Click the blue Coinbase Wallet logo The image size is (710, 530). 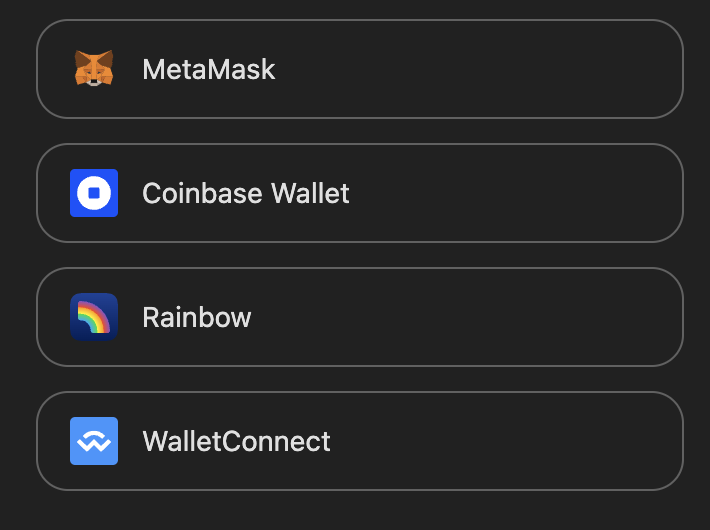pyautogui.click(x=94, y=193)
